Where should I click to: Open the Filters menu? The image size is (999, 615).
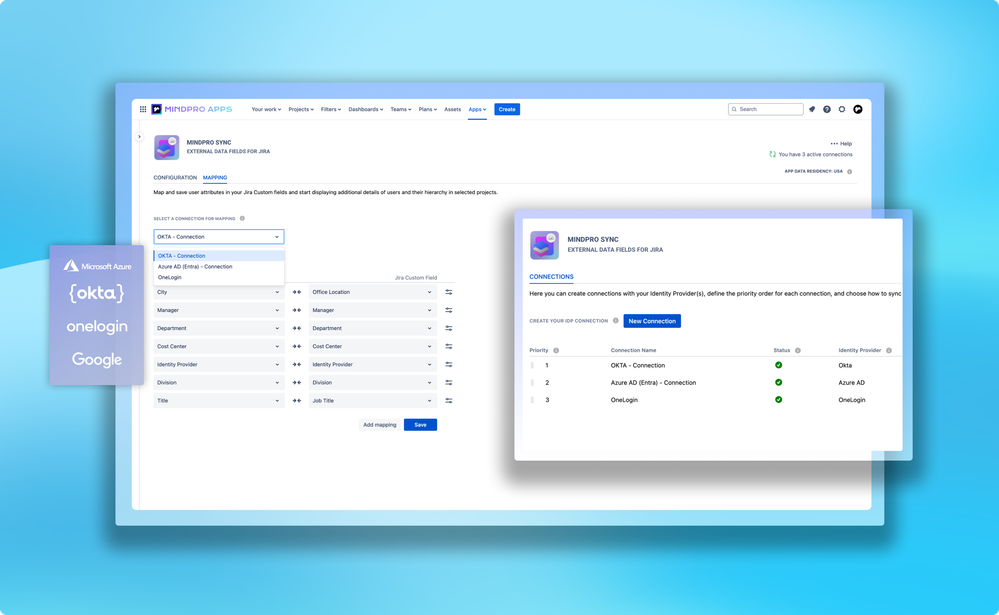tap(331, 109)
